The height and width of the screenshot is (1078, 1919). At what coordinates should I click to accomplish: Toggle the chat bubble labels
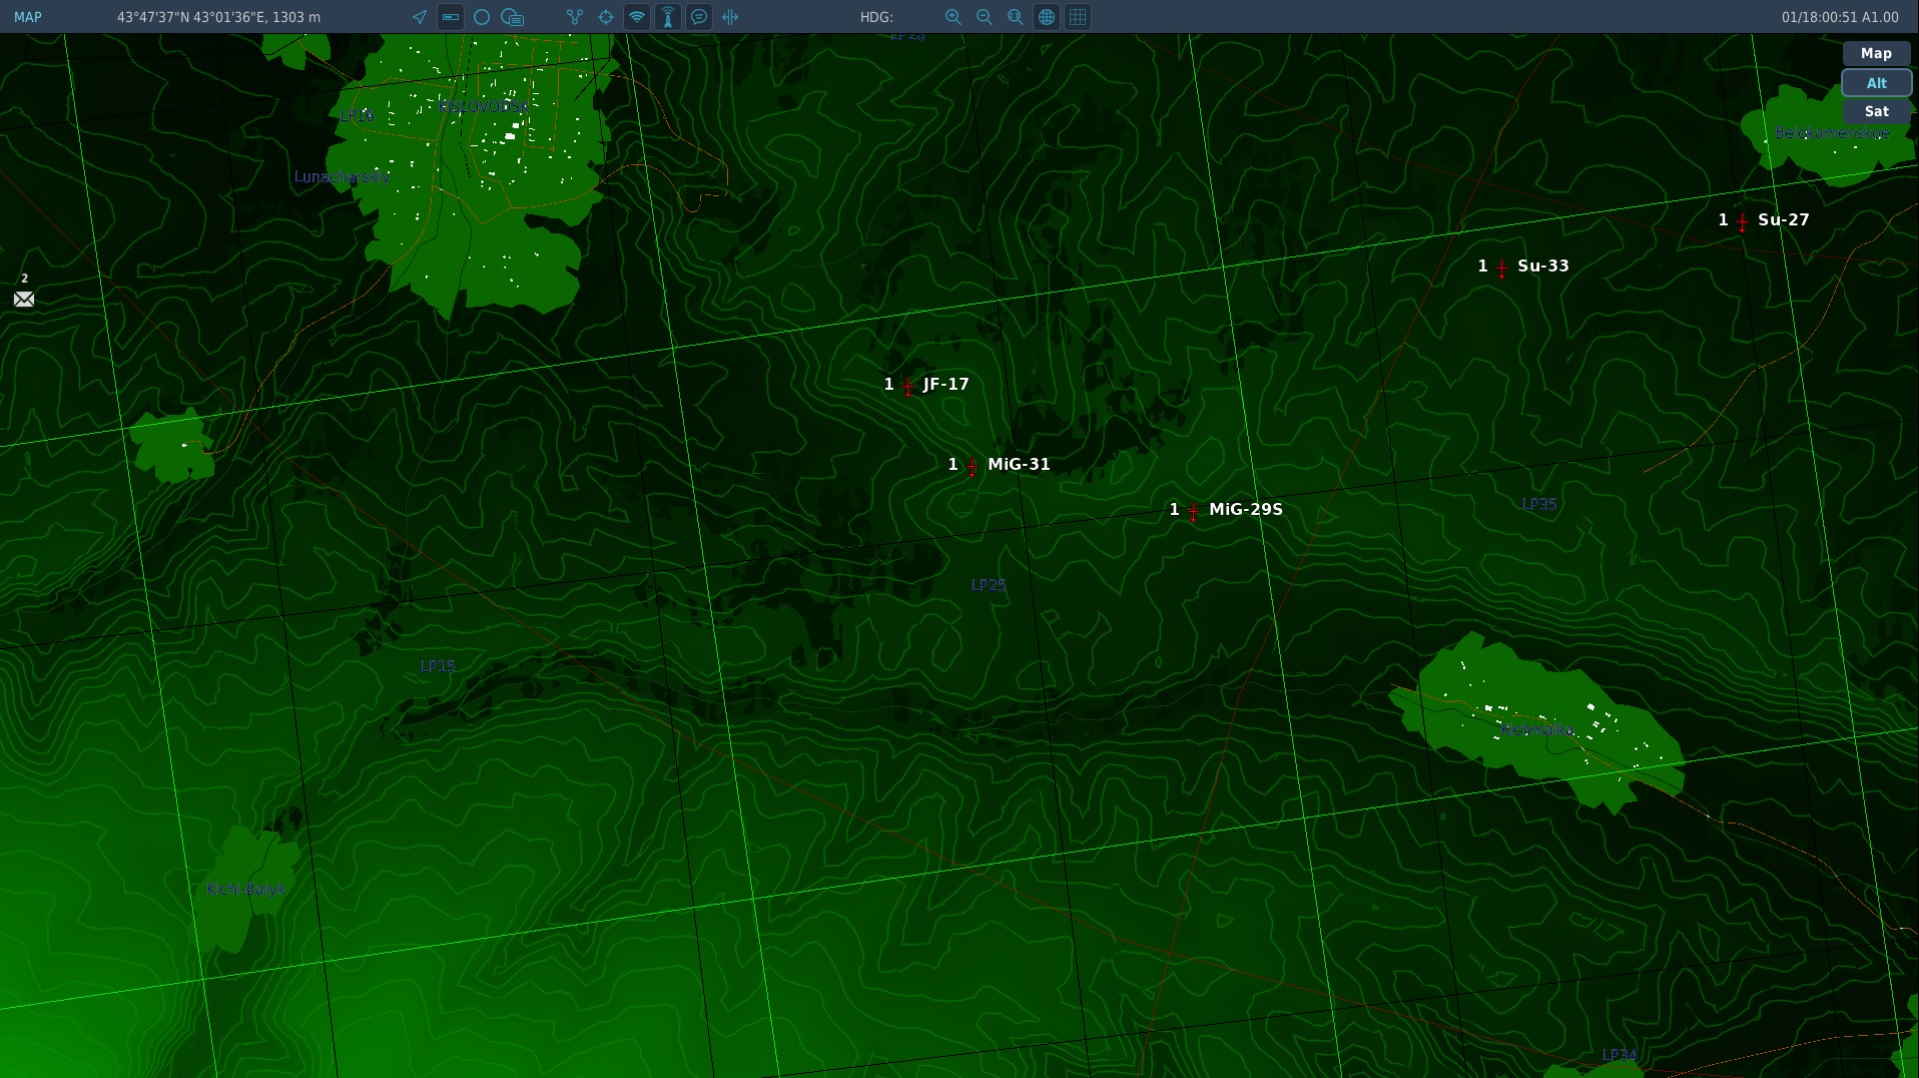(699, 17)
